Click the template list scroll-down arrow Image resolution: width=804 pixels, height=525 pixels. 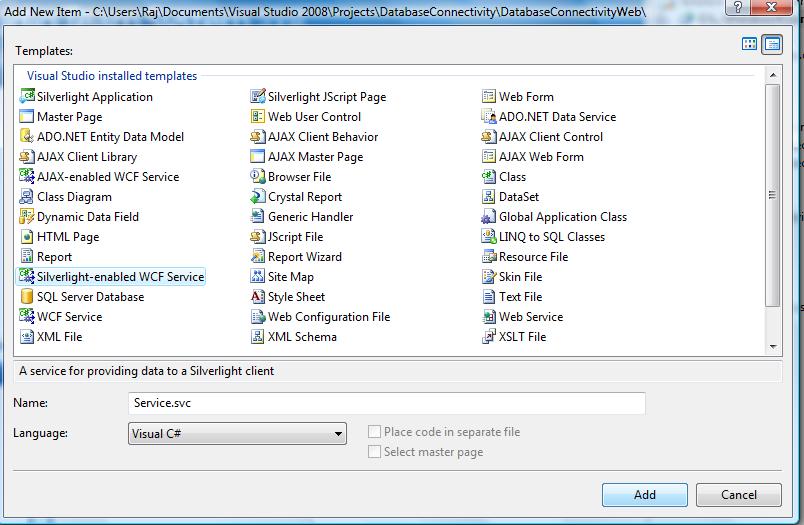[x=773, y=347]
